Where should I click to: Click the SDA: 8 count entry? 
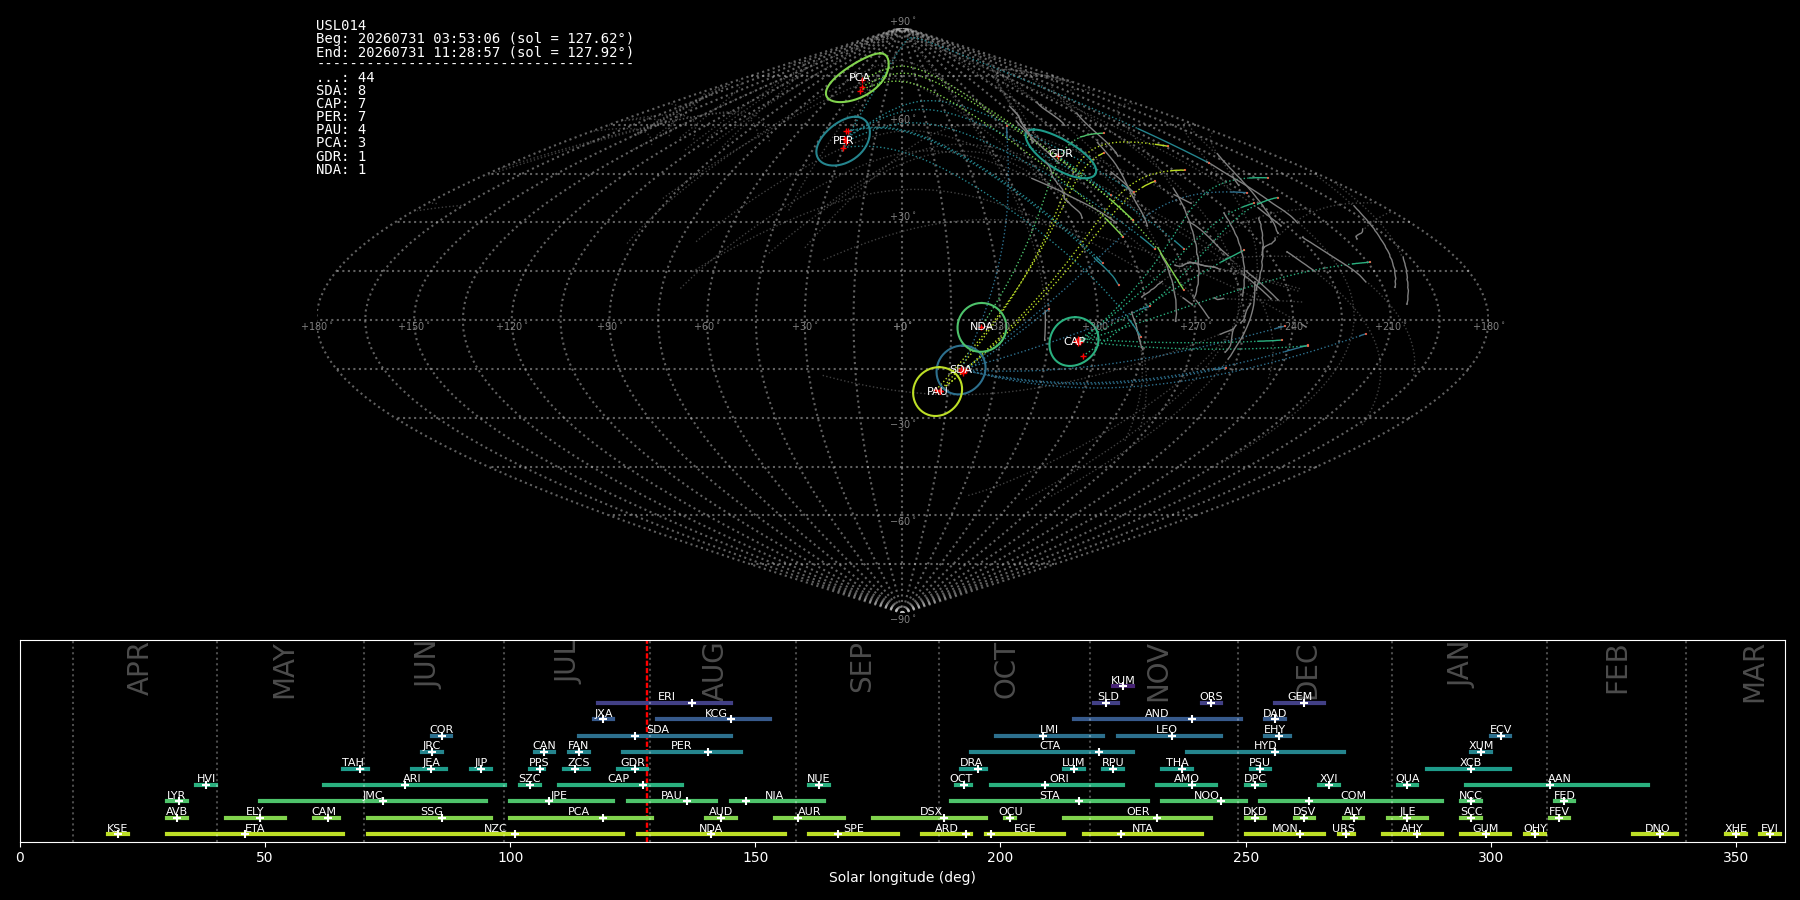point(341,91)
